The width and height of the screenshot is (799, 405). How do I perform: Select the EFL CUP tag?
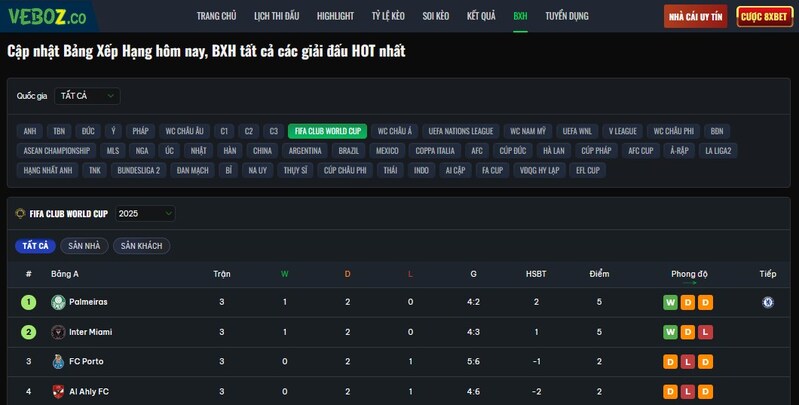pyautogui.click(x=588, y=170)
